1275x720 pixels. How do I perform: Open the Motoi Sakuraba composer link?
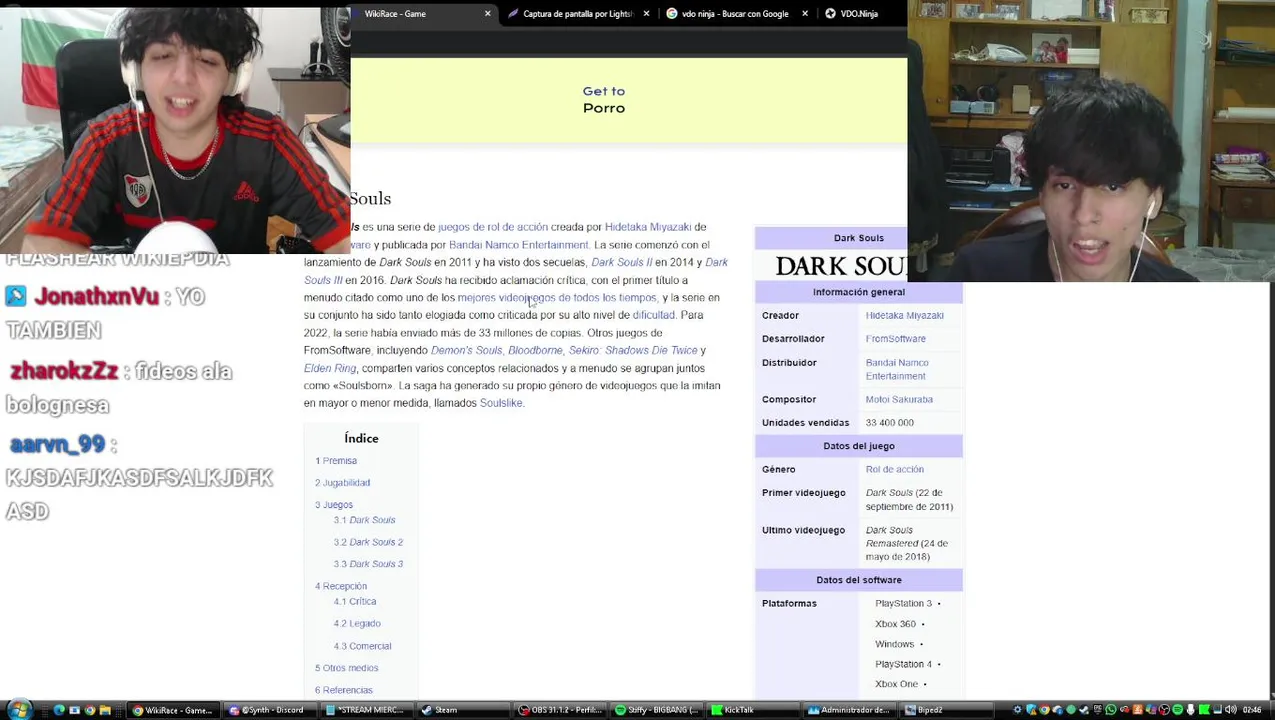tap(899, 400)
